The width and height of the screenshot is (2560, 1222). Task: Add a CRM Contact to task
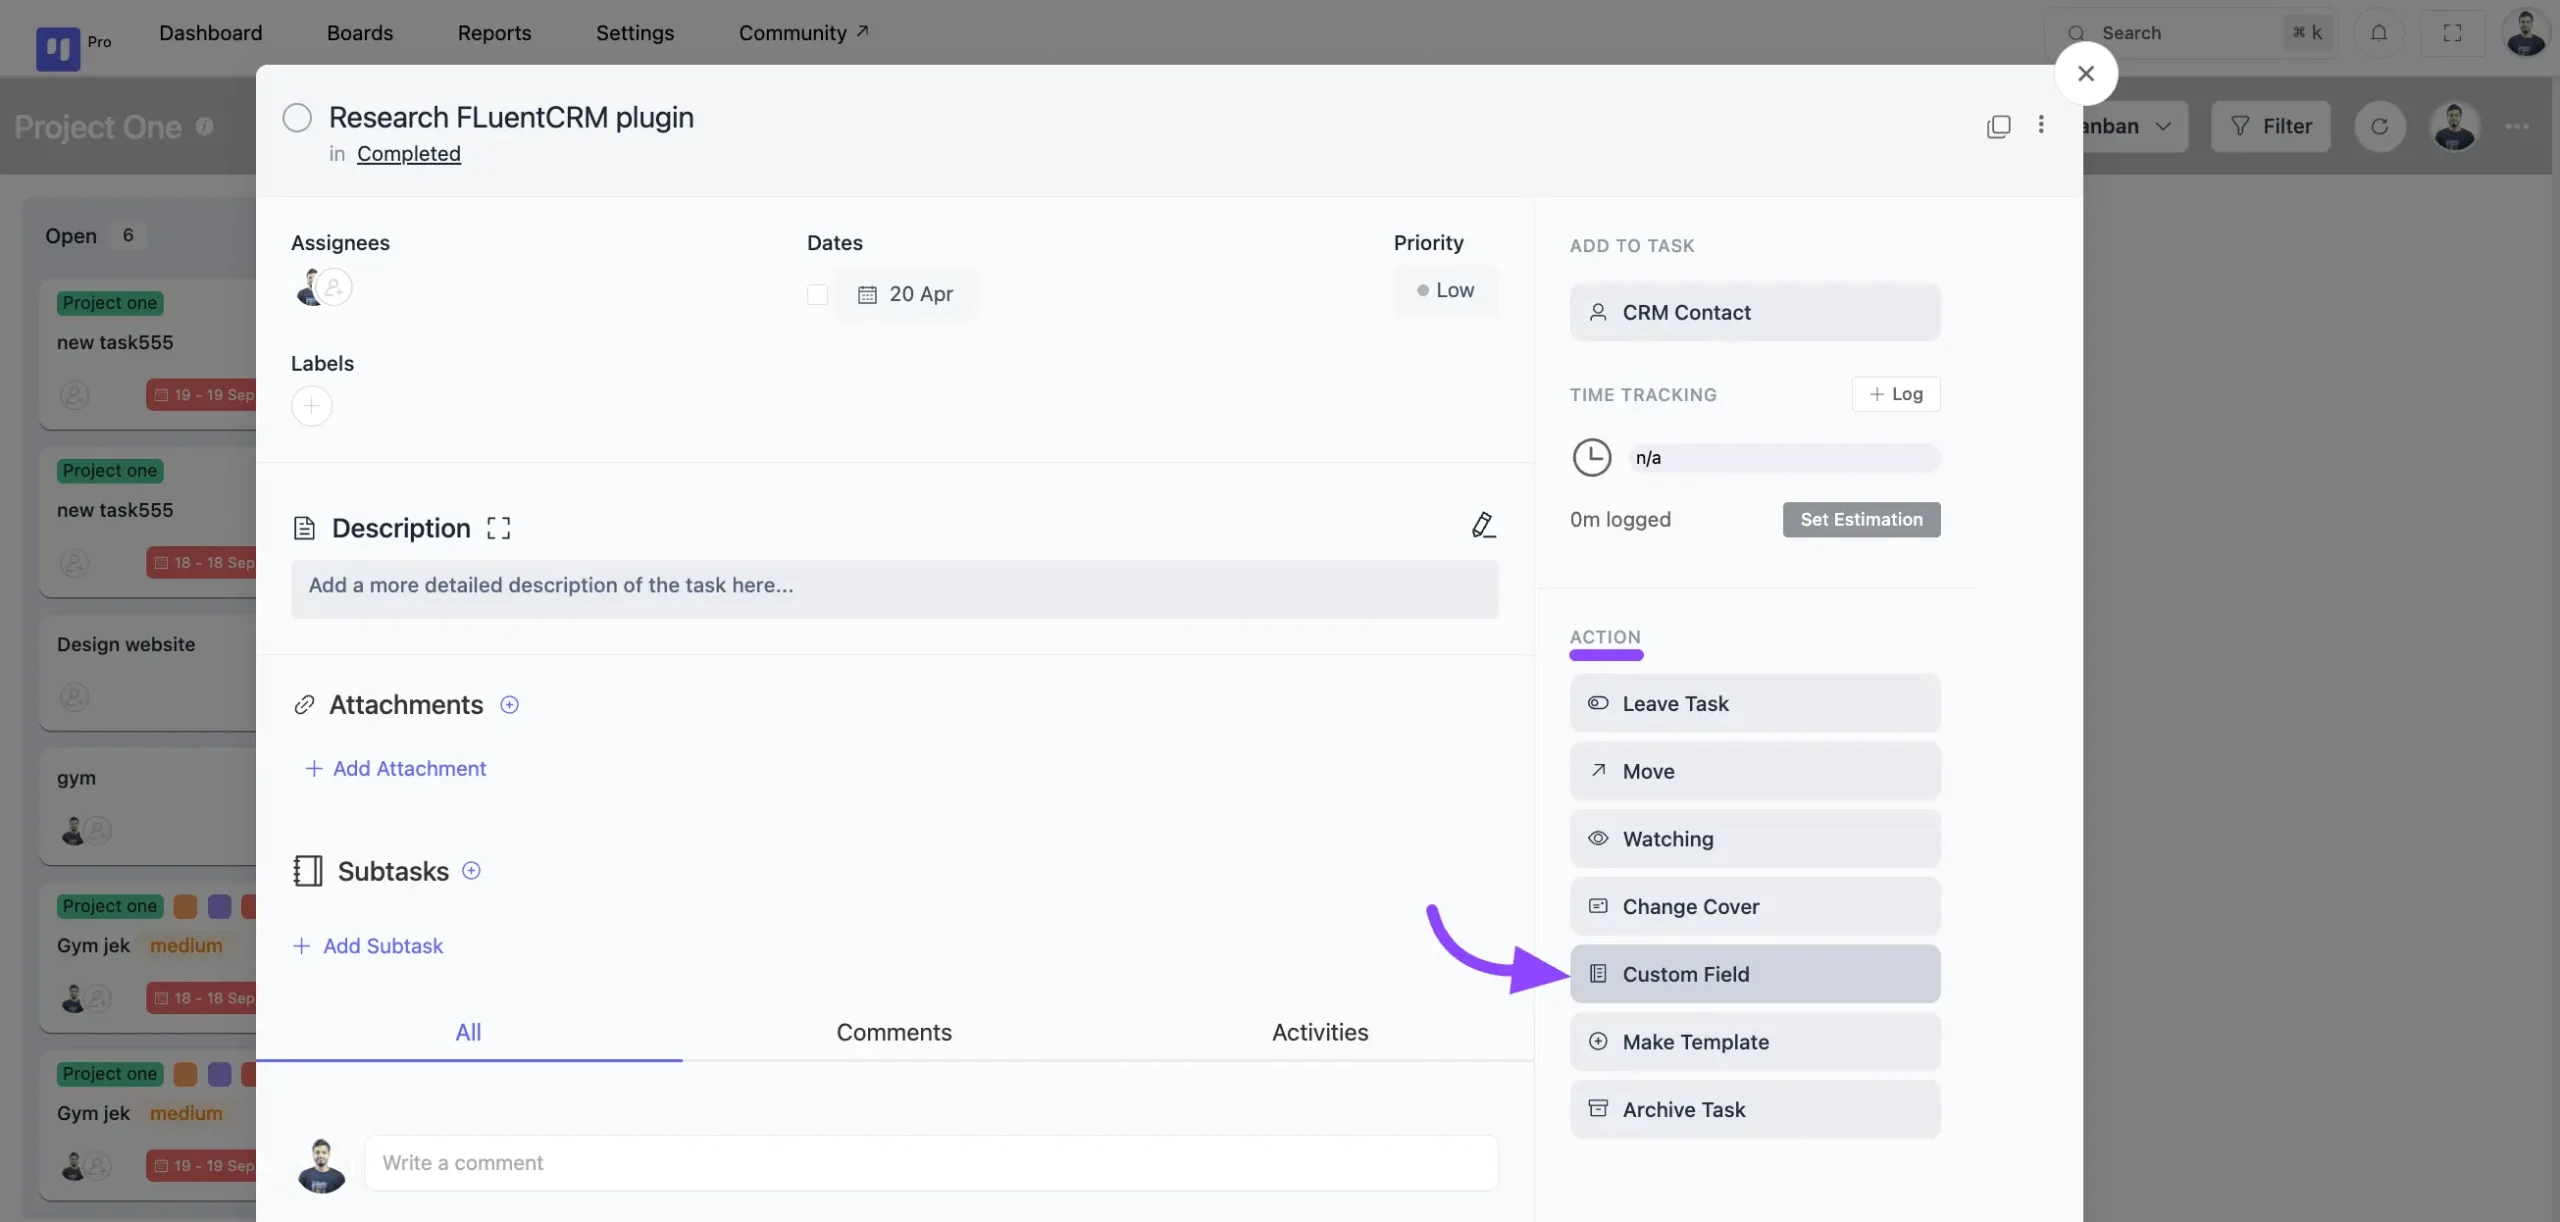pos(1754,313)
